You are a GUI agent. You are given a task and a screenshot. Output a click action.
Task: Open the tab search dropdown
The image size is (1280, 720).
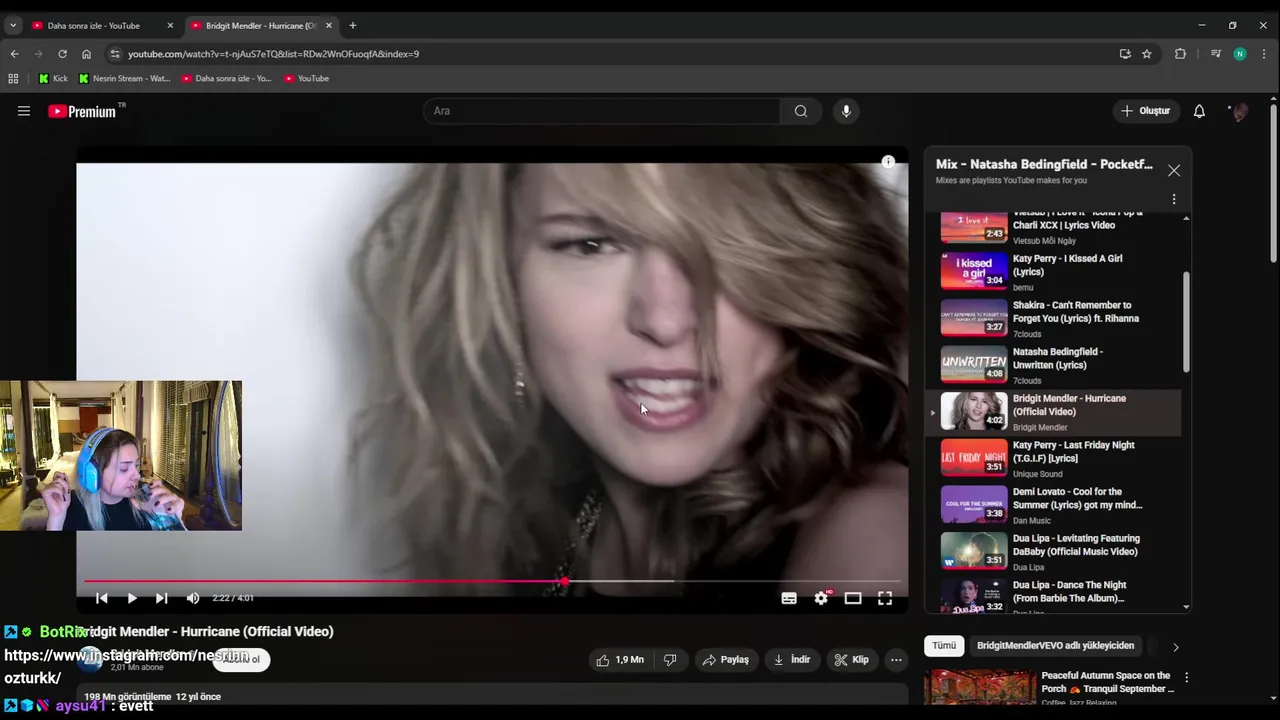[12, 25]
